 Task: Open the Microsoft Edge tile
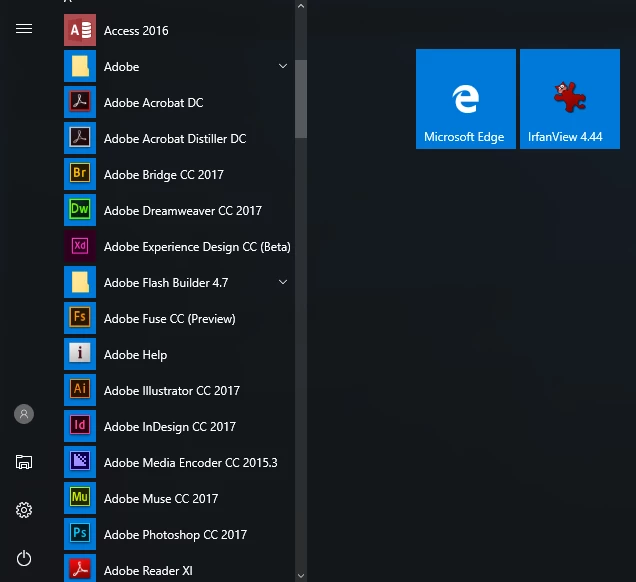point(466,99)
